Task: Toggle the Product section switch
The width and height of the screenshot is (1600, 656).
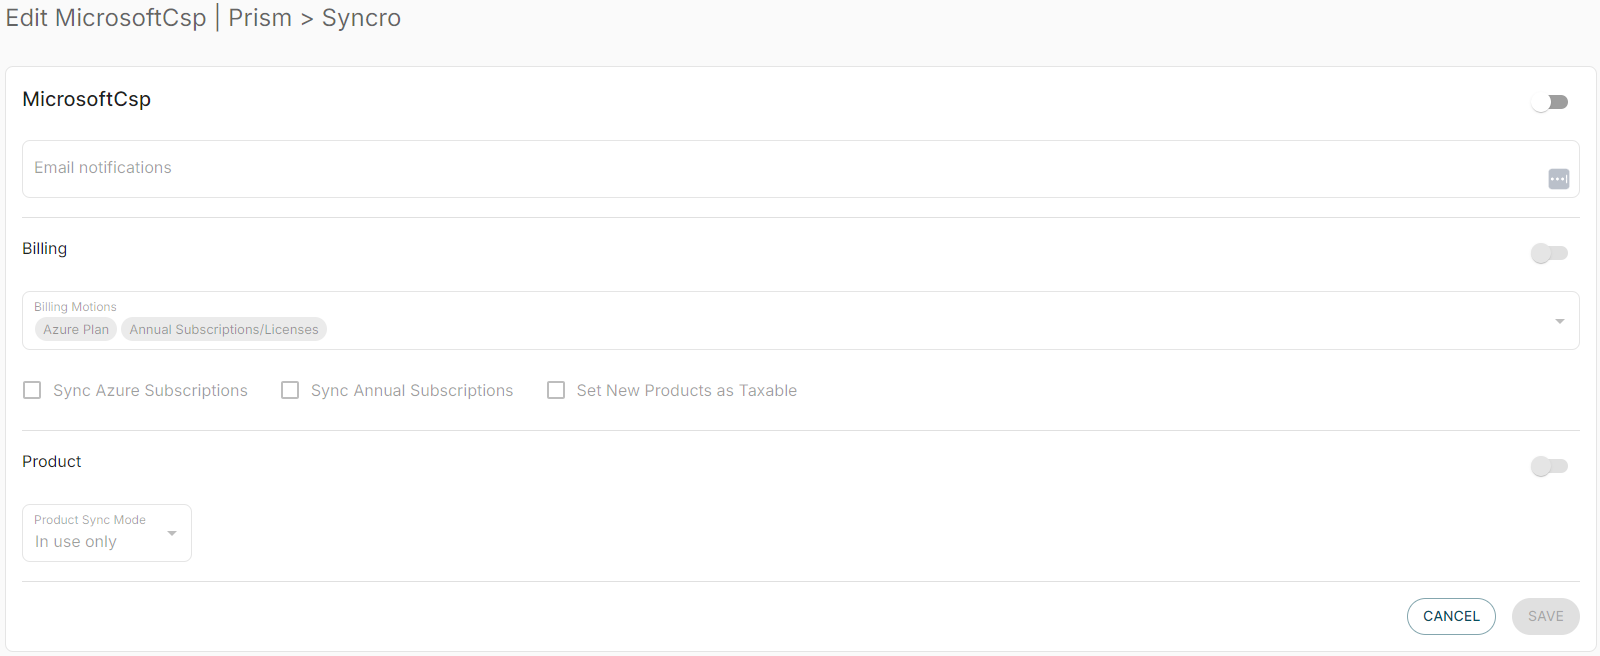Action: click(1549, 466)
